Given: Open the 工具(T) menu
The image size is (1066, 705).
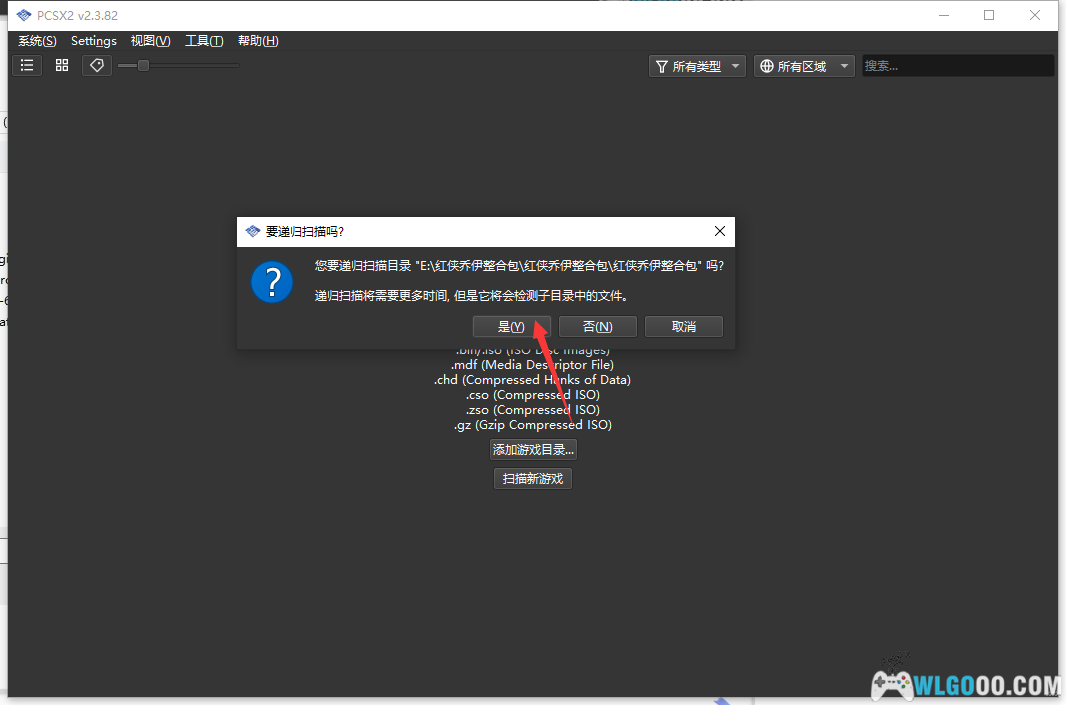Looking at the screenshot, I should (204, 41).
